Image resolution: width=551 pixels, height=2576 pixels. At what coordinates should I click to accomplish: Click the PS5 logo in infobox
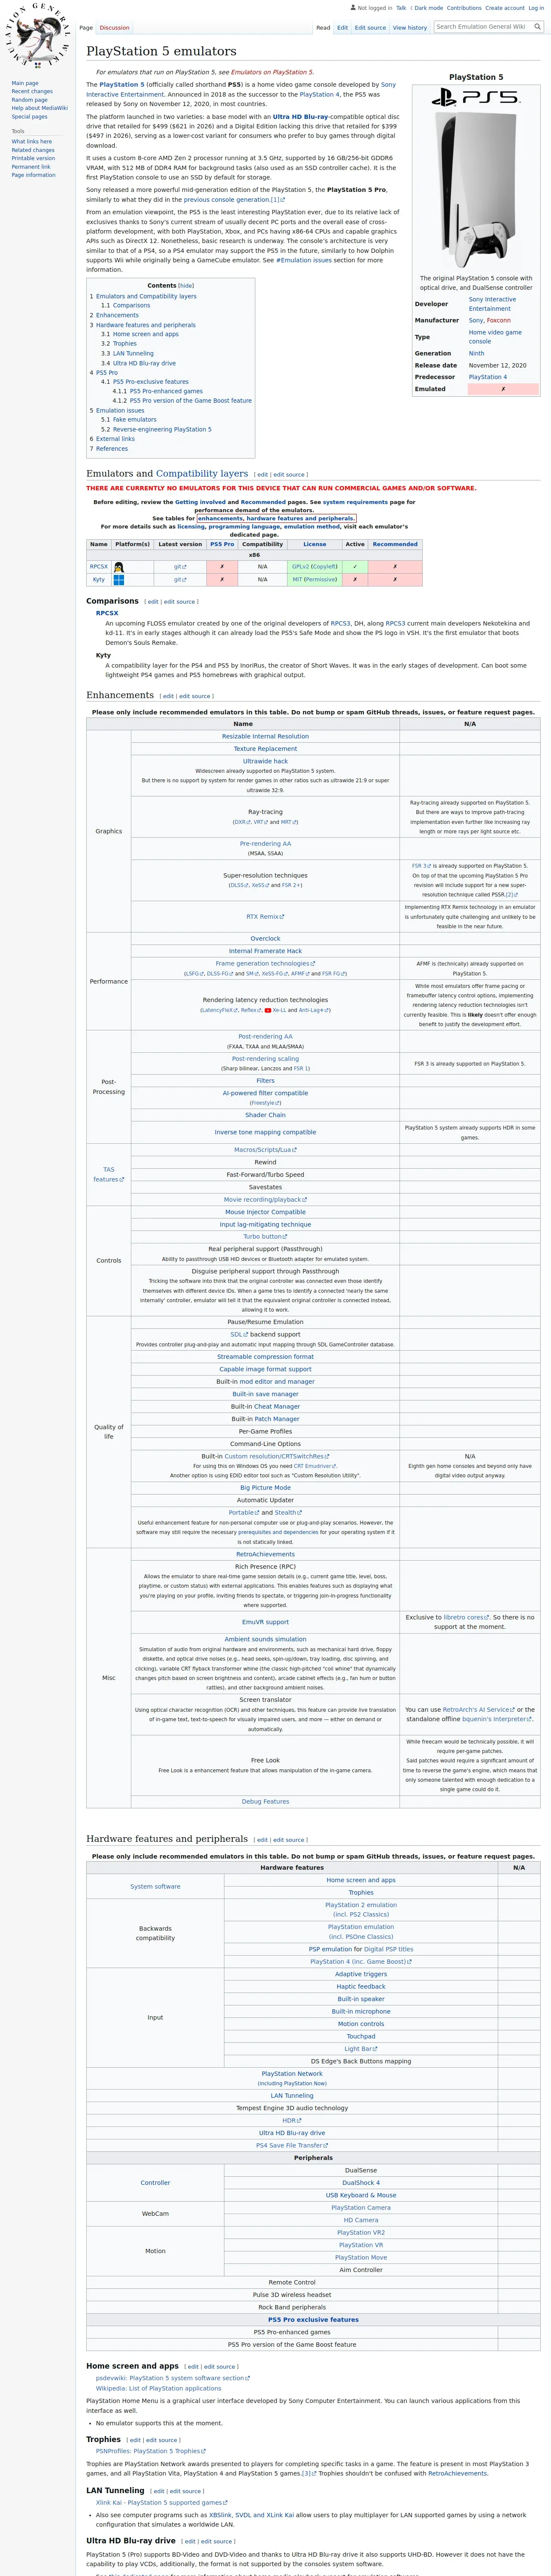pos(476,97)
